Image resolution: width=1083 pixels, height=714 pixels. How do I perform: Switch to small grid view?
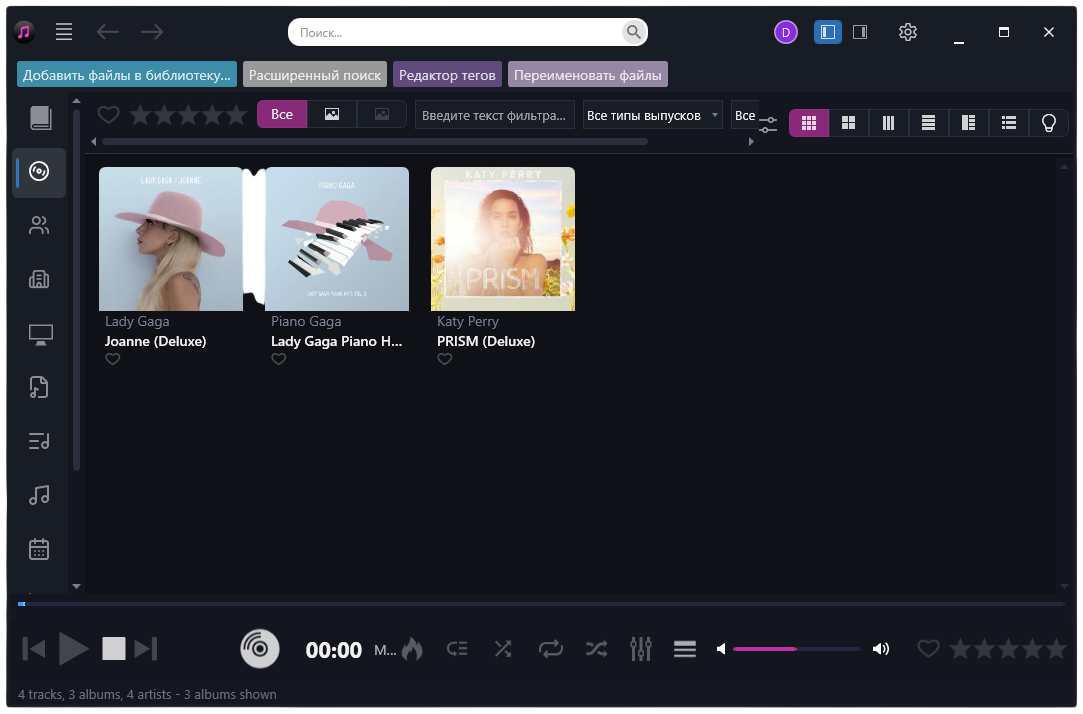coord(809,123)
